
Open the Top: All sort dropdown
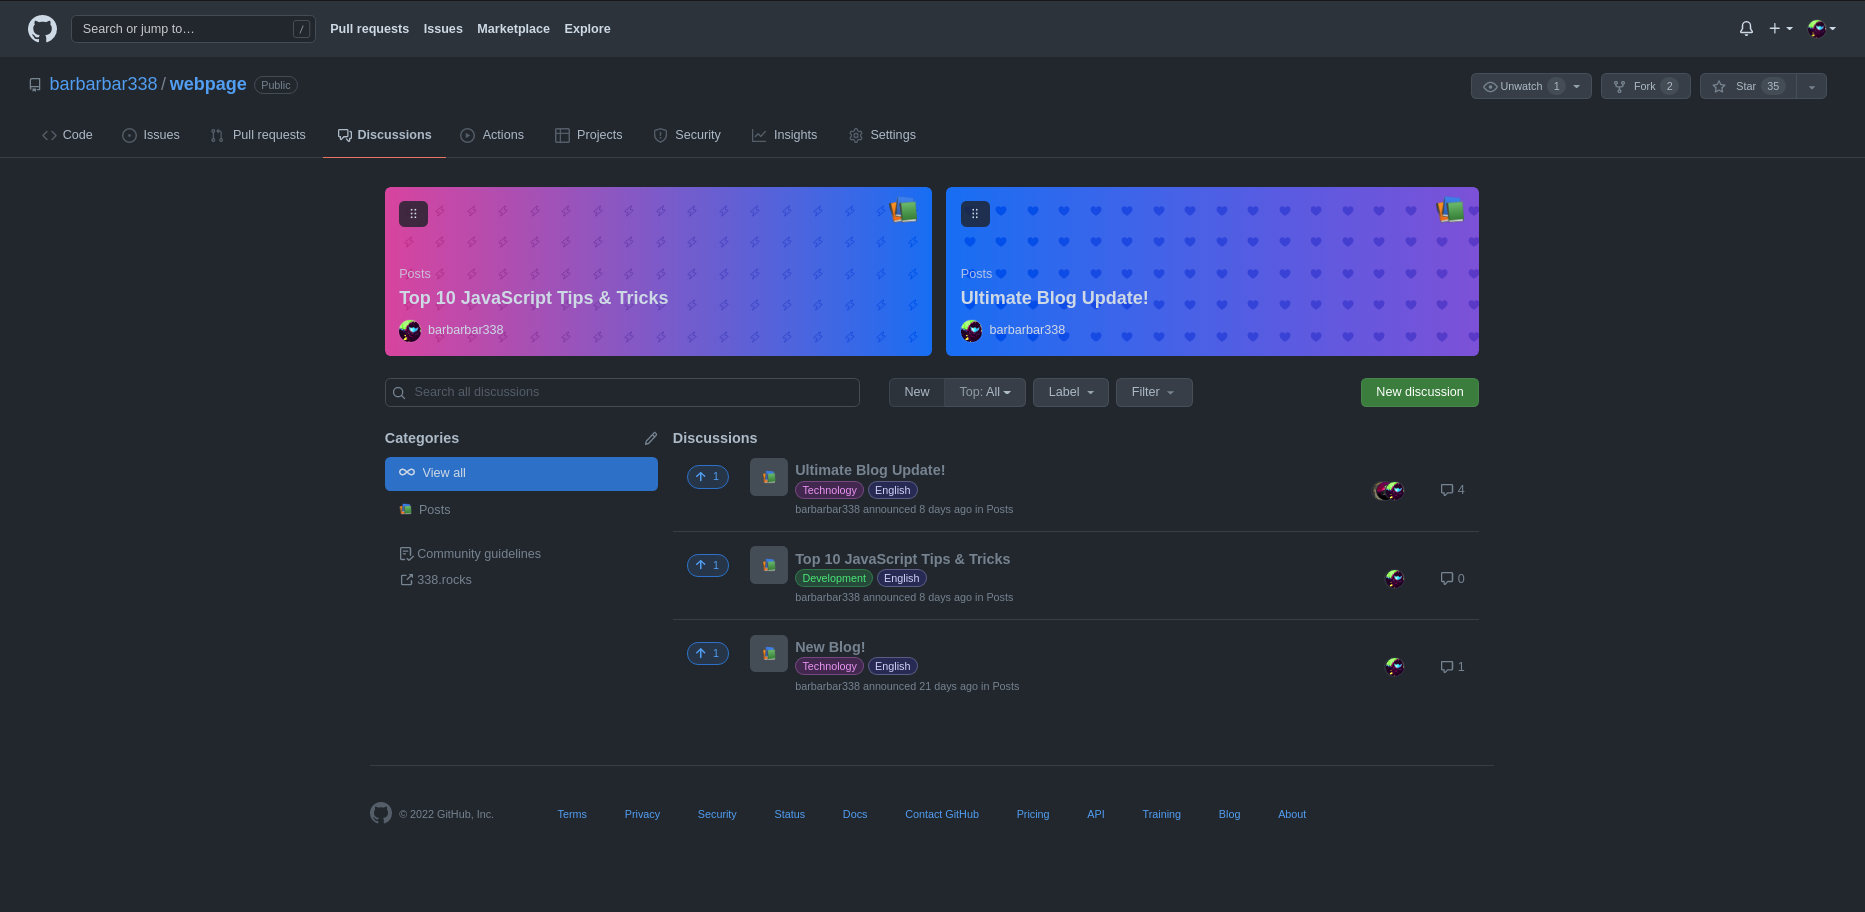coord(985,392)
